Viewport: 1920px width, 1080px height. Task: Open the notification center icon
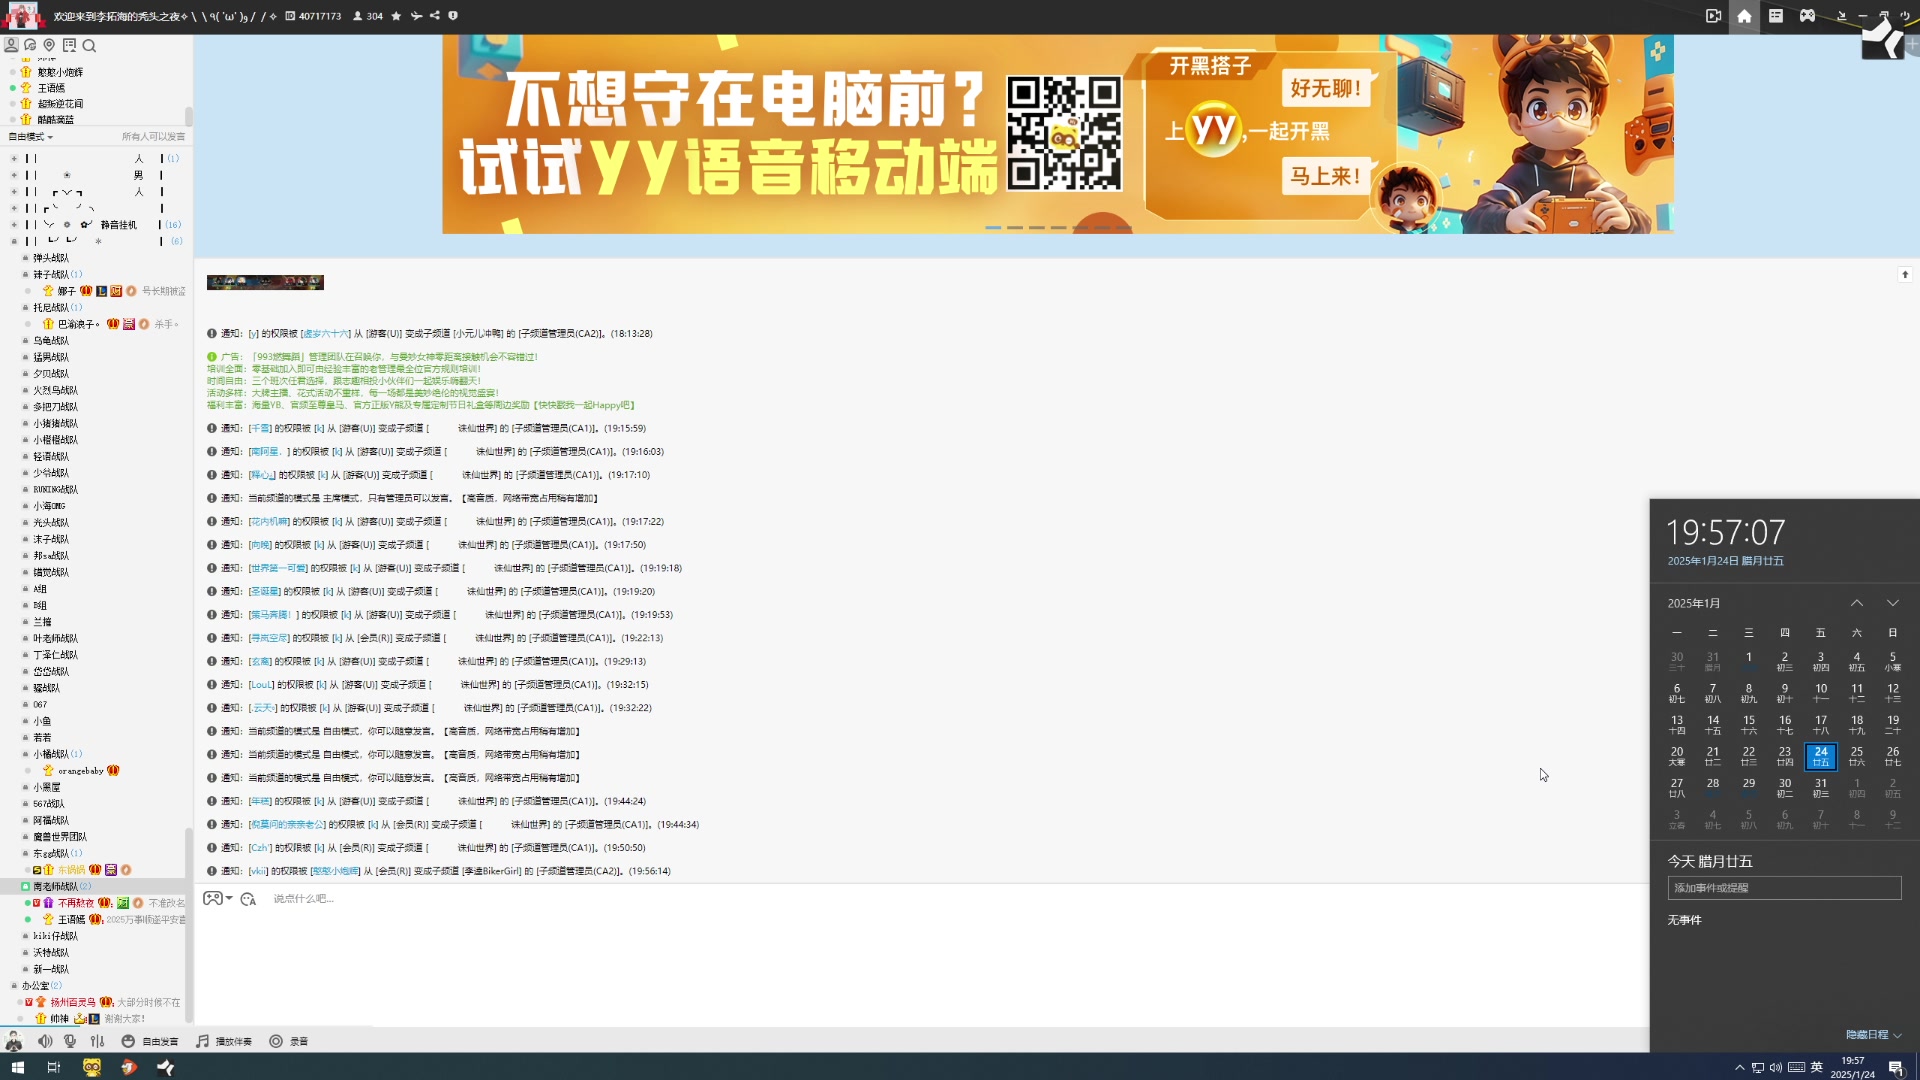[x=1896, y=1067]
